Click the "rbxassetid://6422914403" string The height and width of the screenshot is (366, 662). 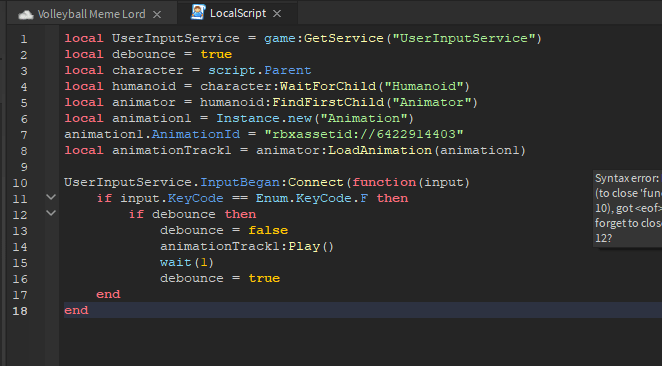point(364,134)
